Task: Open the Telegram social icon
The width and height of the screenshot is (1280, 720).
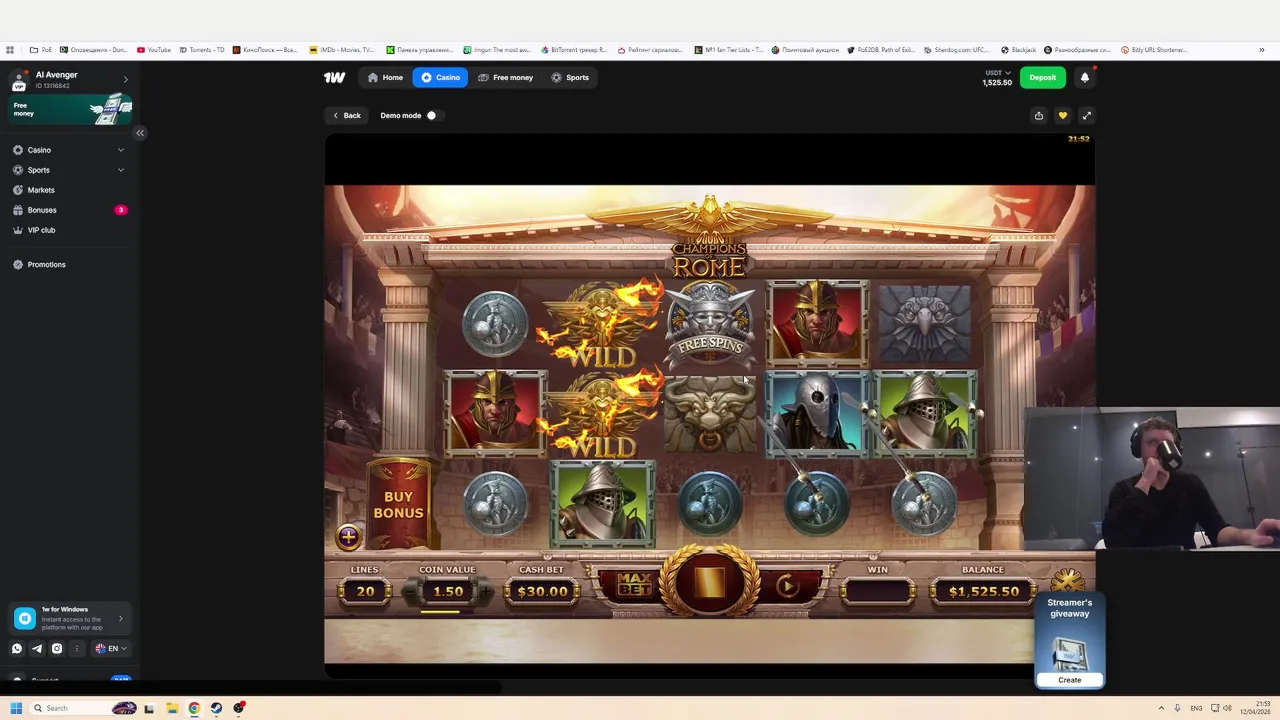Action: pyautogui.click(x=37, y=648)
